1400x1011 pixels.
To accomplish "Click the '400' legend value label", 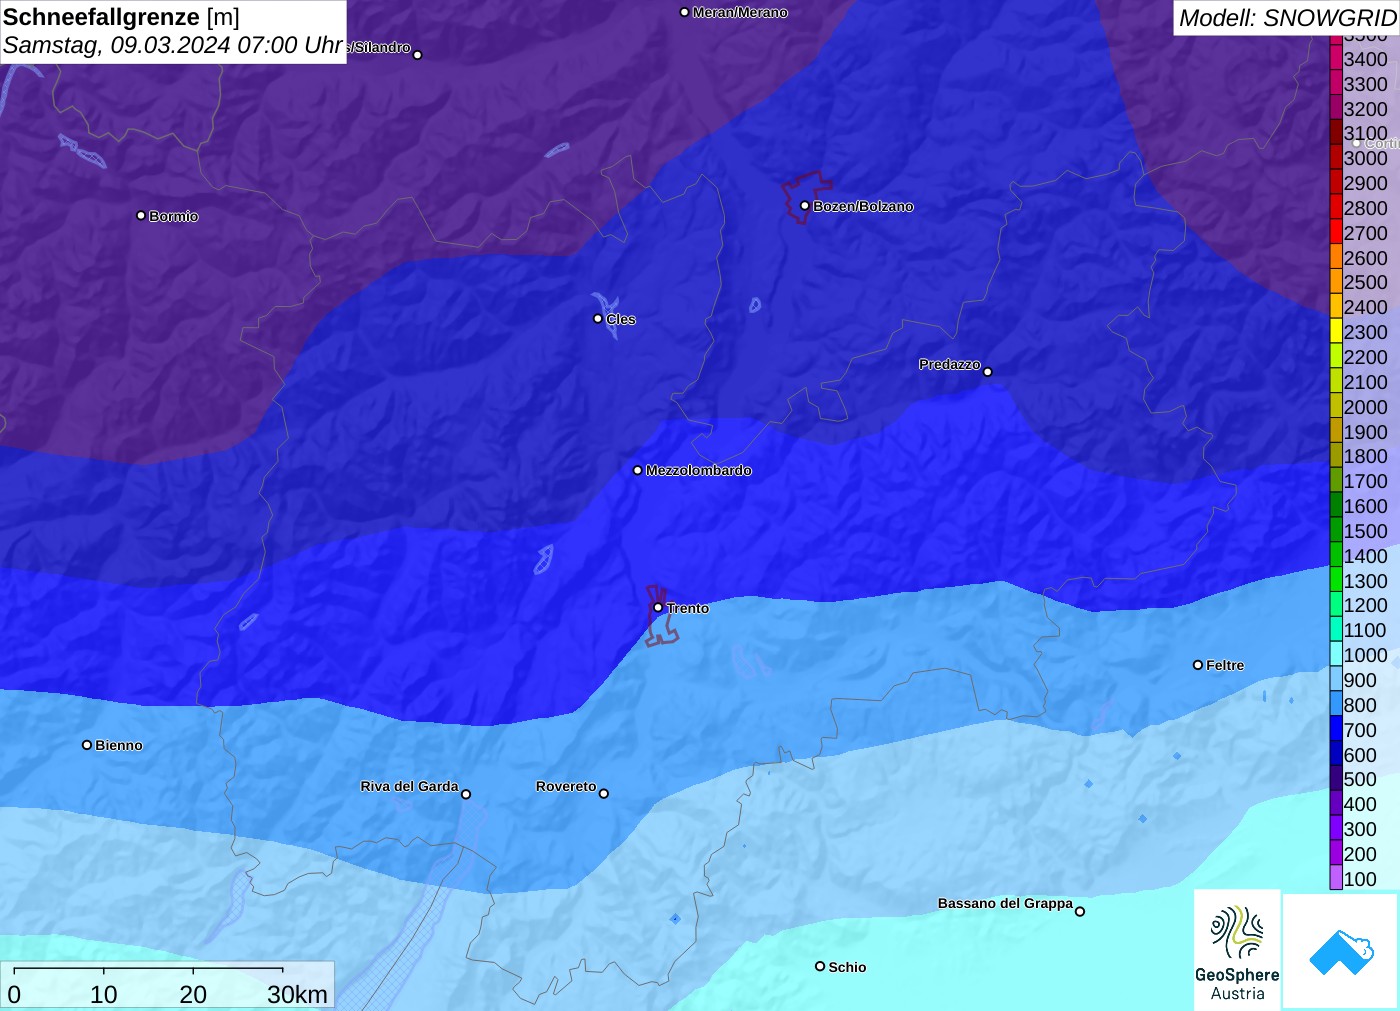I will click(1360, 803).
